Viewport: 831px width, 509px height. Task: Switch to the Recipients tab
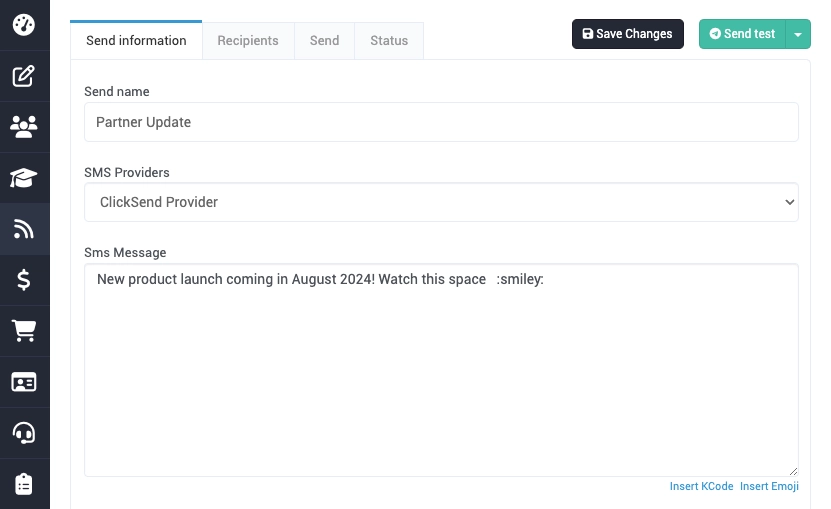click(x=248, y=41)
